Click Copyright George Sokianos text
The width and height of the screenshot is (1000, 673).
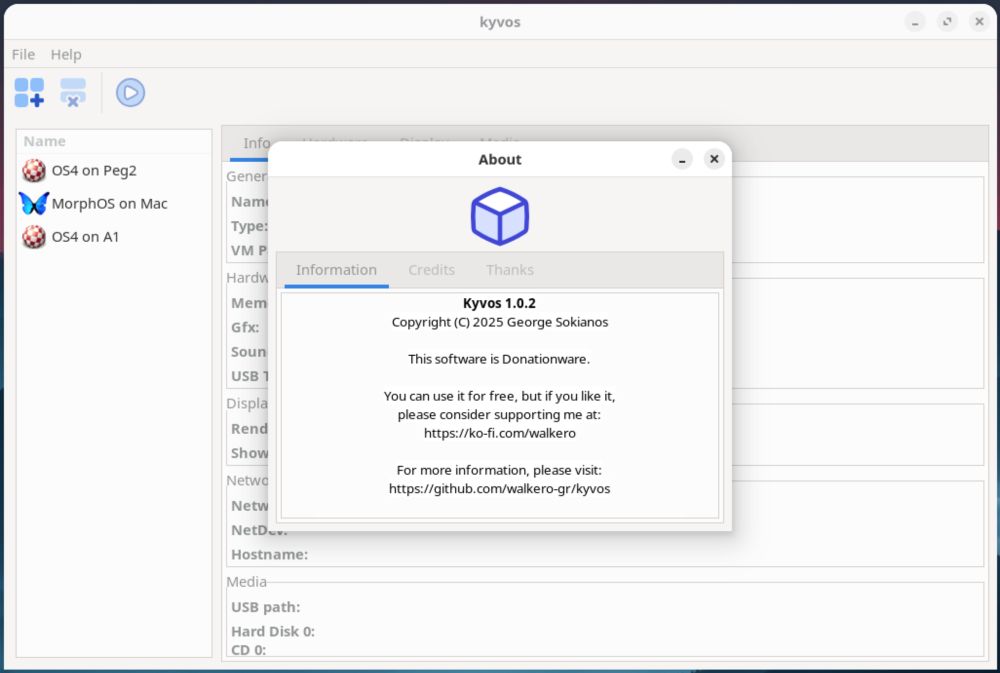pyautogui.click(x=499, y=322)
